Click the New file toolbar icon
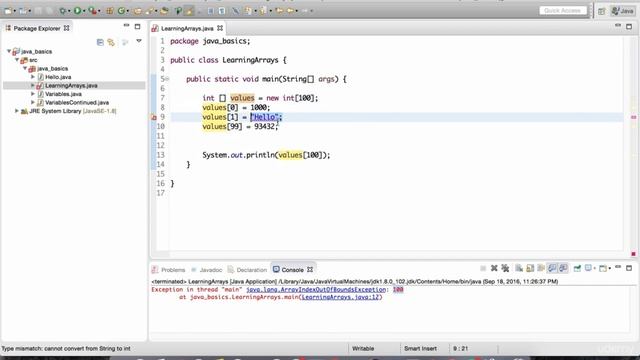 pyautogui.click(x=8, y=11)
